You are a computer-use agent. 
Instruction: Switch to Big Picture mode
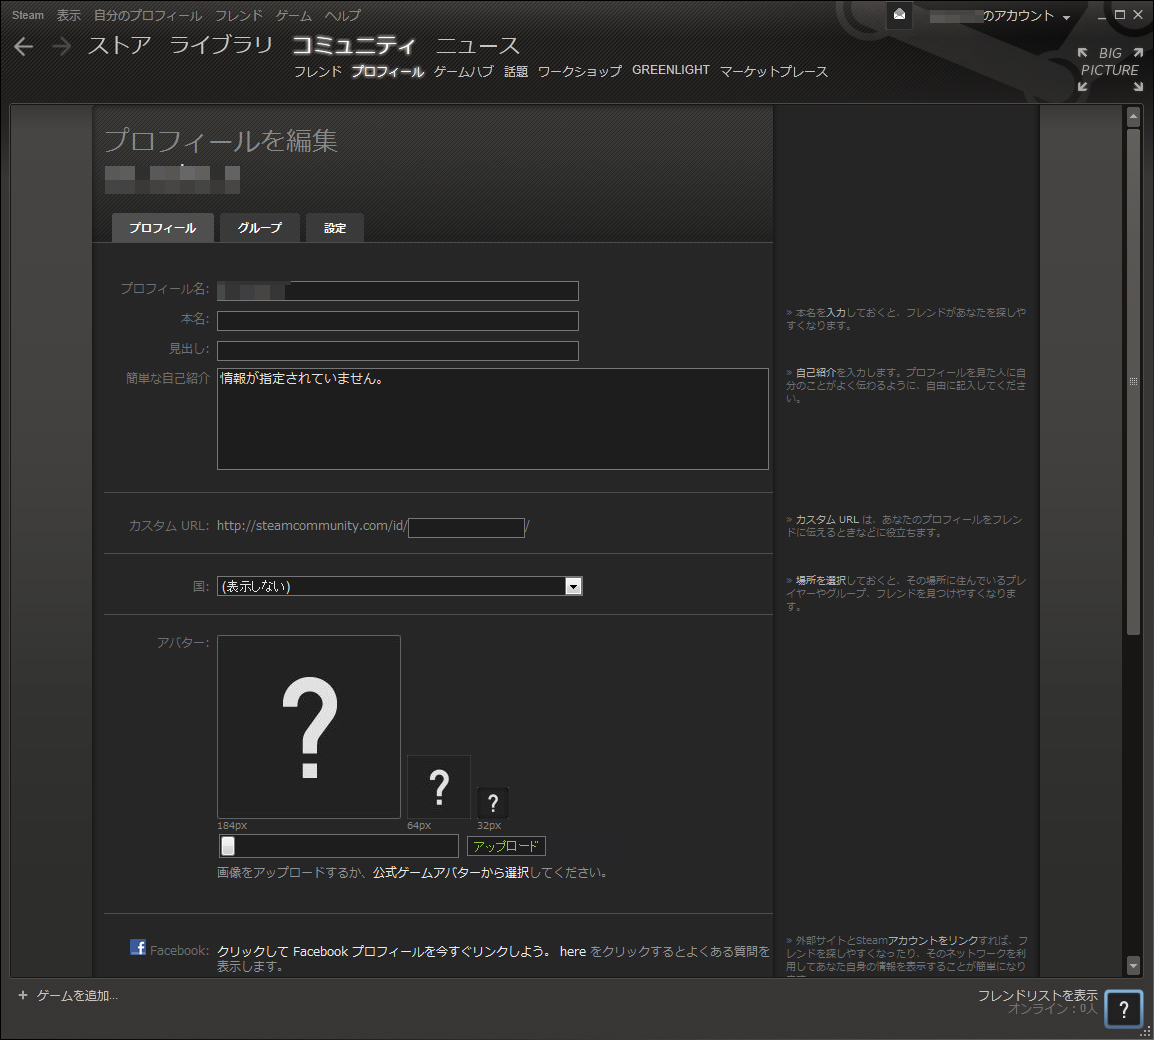tap(1110, 70)
